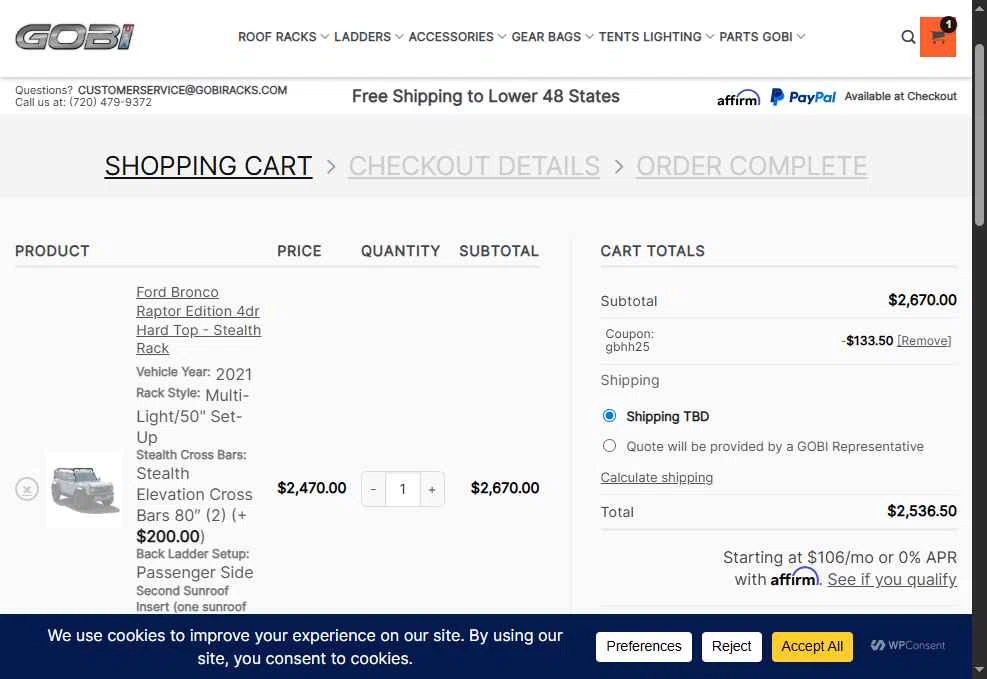The image size is (987, 679).
Task: Accept all cookies
Action: point(812,646)
